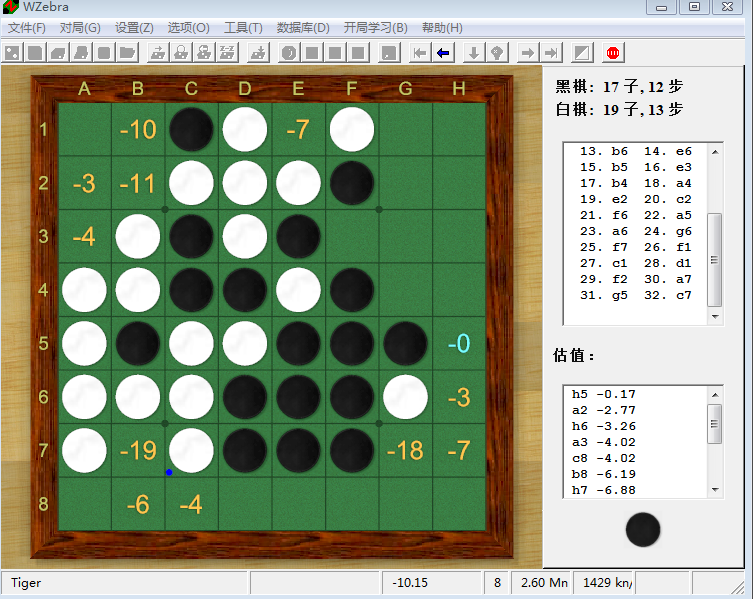The image size is (753, 599).
Task: Click the down-arrow-into-tray toolbar icon
Action: [258, 52]
